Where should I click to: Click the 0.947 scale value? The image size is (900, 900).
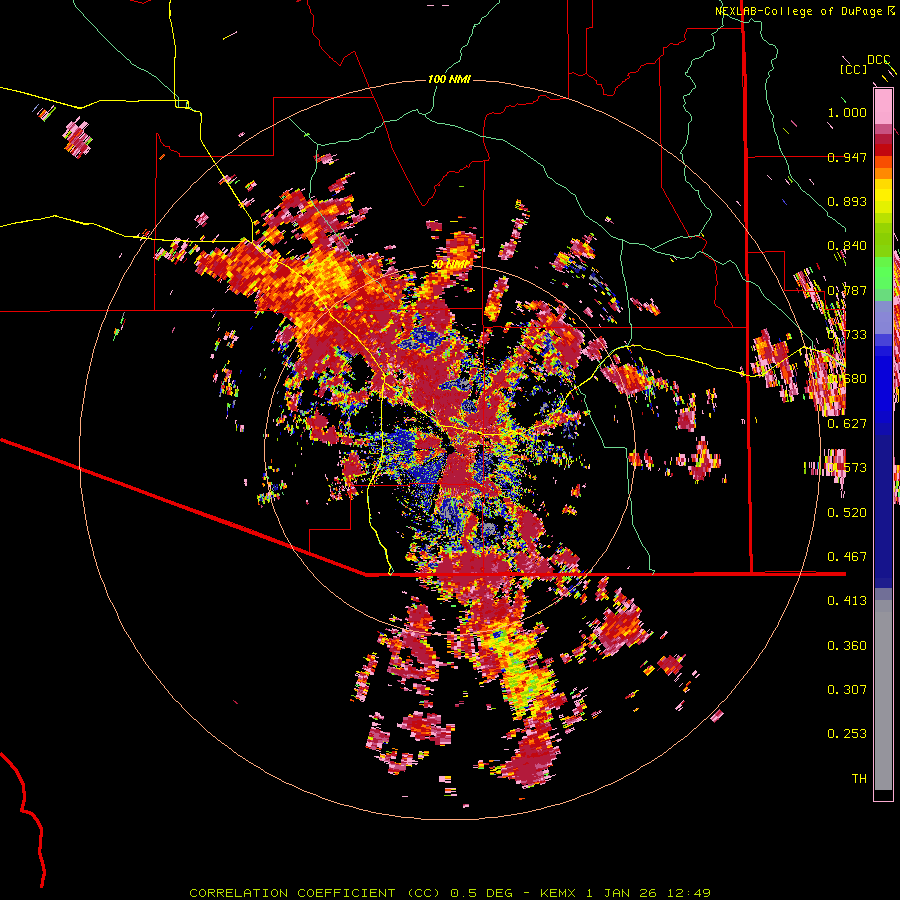tap(847, 157)
